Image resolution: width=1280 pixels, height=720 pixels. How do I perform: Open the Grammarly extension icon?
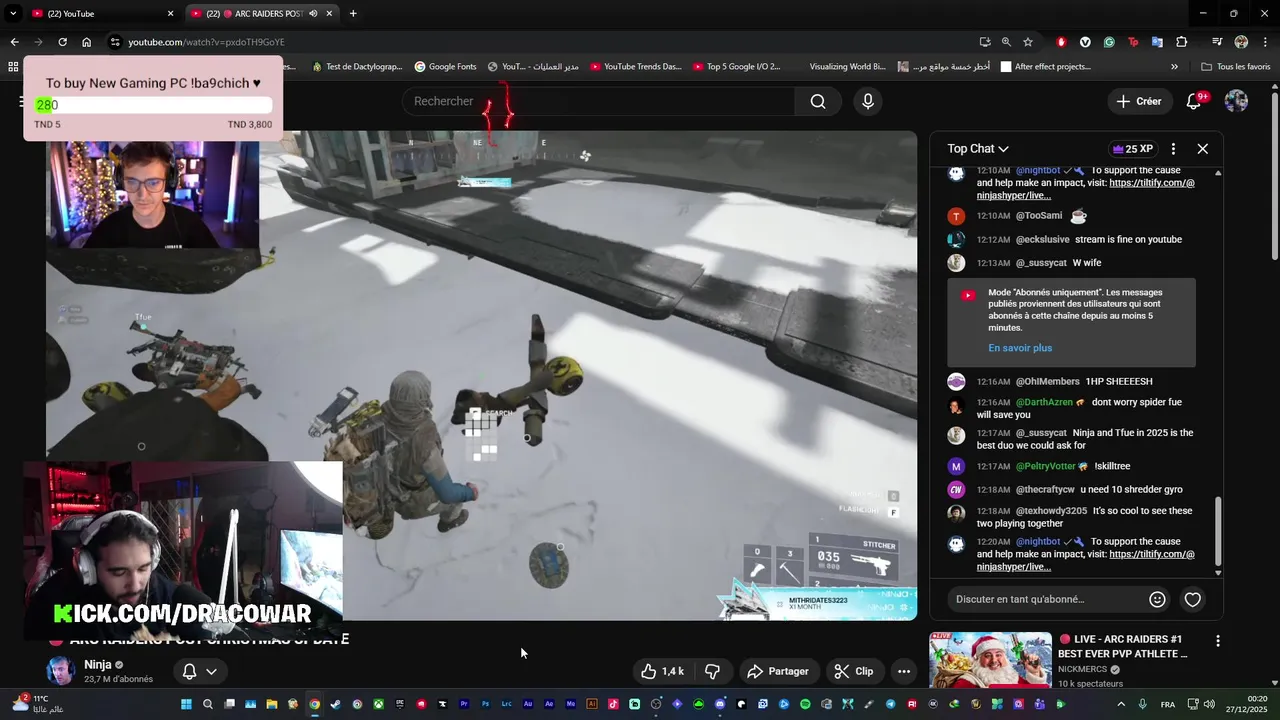coord(1109,42)
